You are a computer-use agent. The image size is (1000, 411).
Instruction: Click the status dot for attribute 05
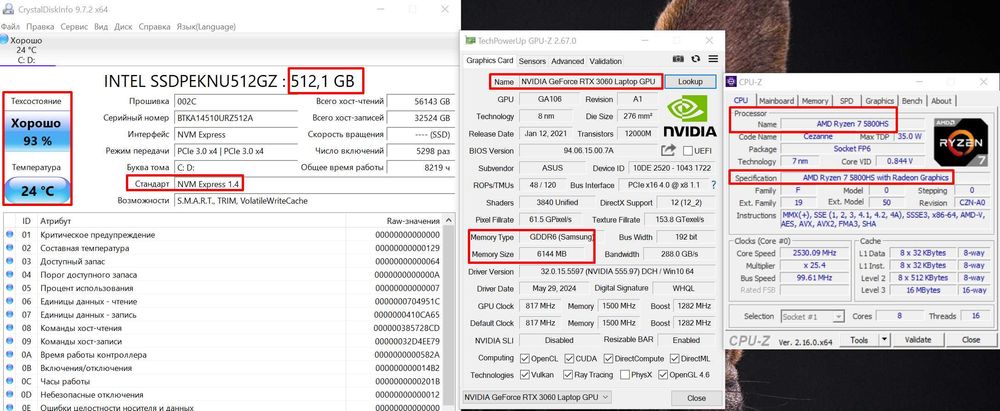[x=10, y=288]
